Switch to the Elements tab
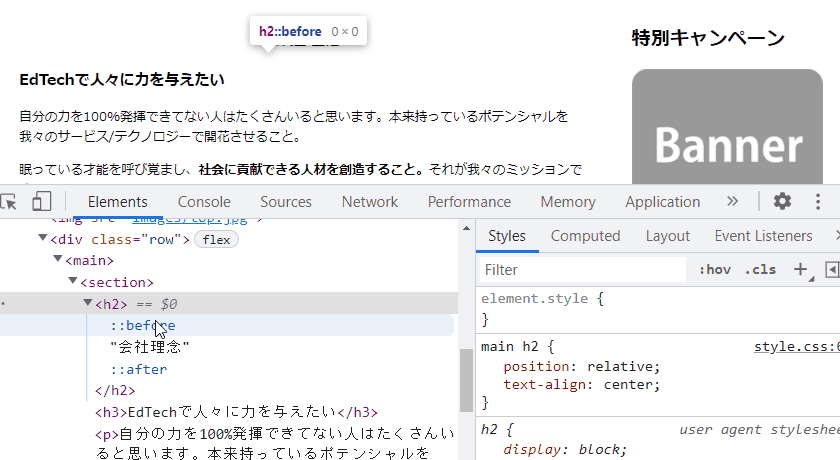 (117, 202)
